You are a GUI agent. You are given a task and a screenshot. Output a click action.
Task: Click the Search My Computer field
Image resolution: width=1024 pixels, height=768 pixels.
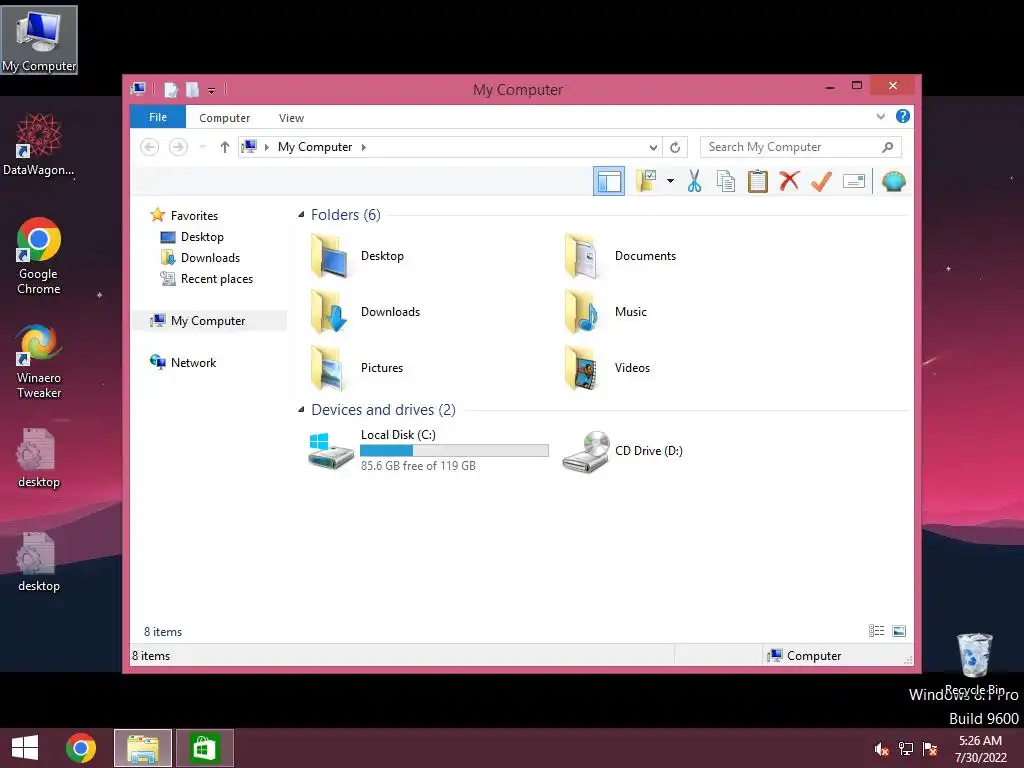(801, 147)
